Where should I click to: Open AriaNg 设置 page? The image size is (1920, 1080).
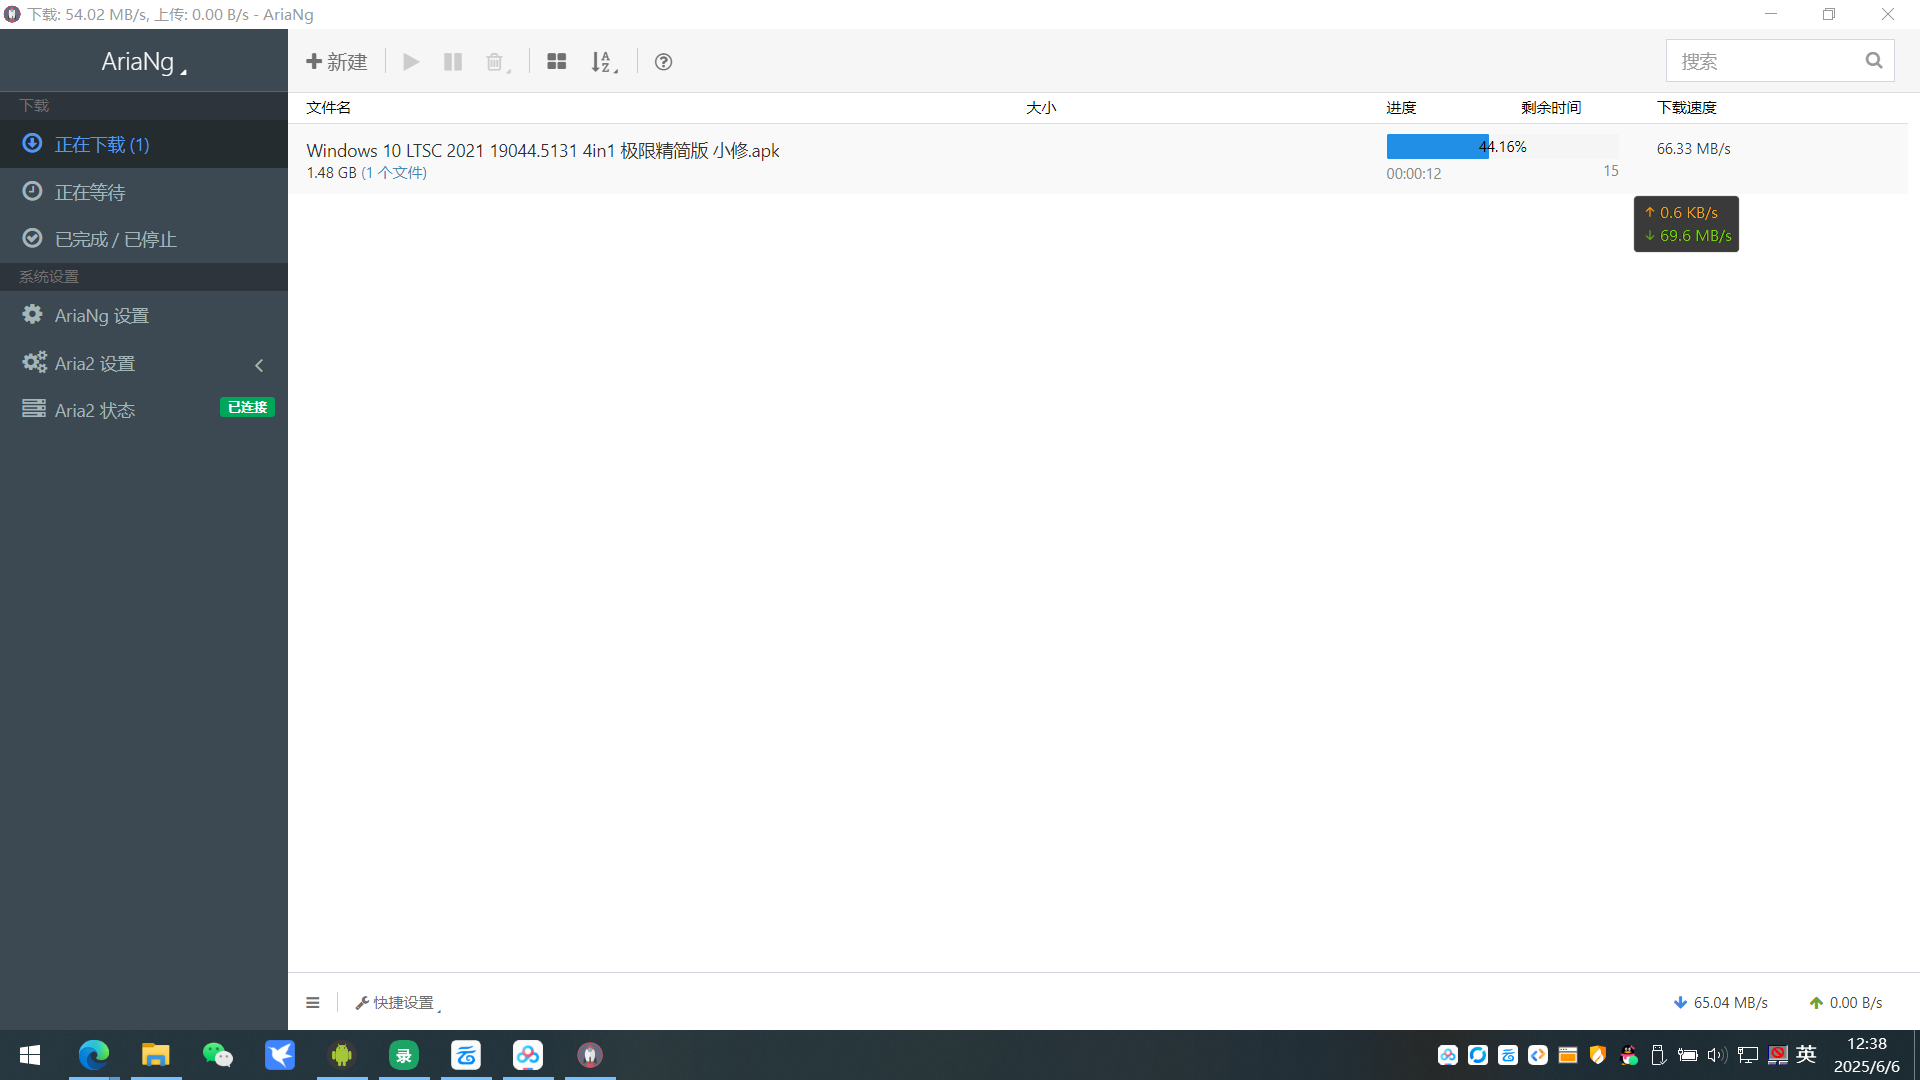click(x=144, y=315)
